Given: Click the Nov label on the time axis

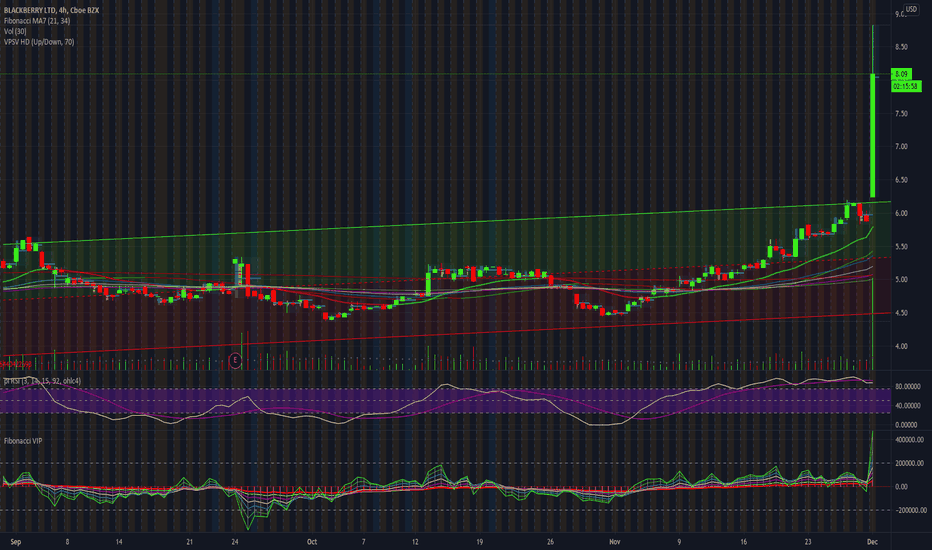Looking at the screenshot, I should tap(615, 542).
